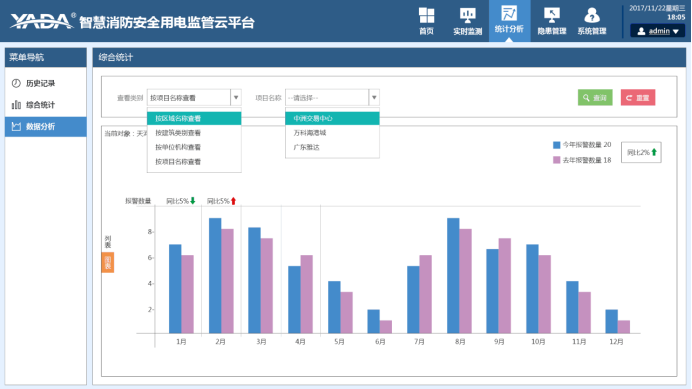Click the 综合统计 bar chart icon

[16, 105]
